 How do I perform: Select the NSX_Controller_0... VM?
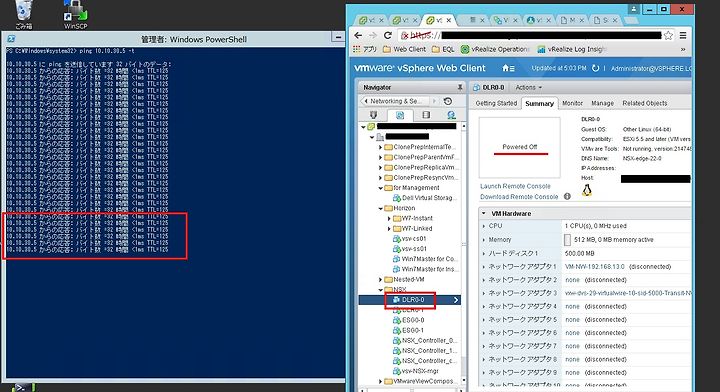(425, 341)
